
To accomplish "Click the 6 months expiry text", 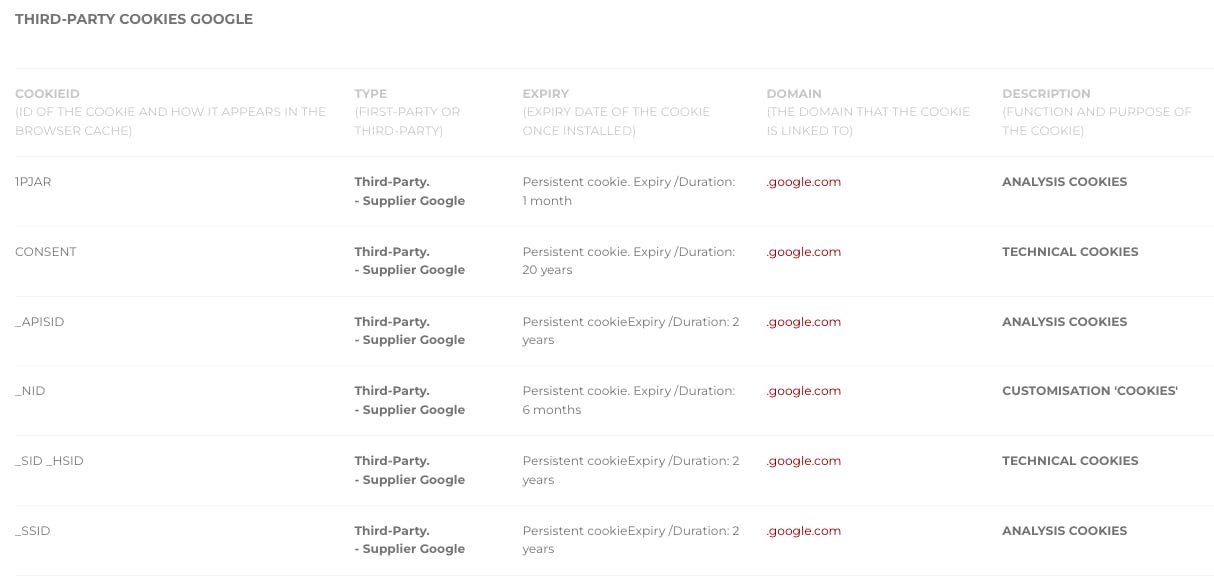I will (x=551, y=410).
